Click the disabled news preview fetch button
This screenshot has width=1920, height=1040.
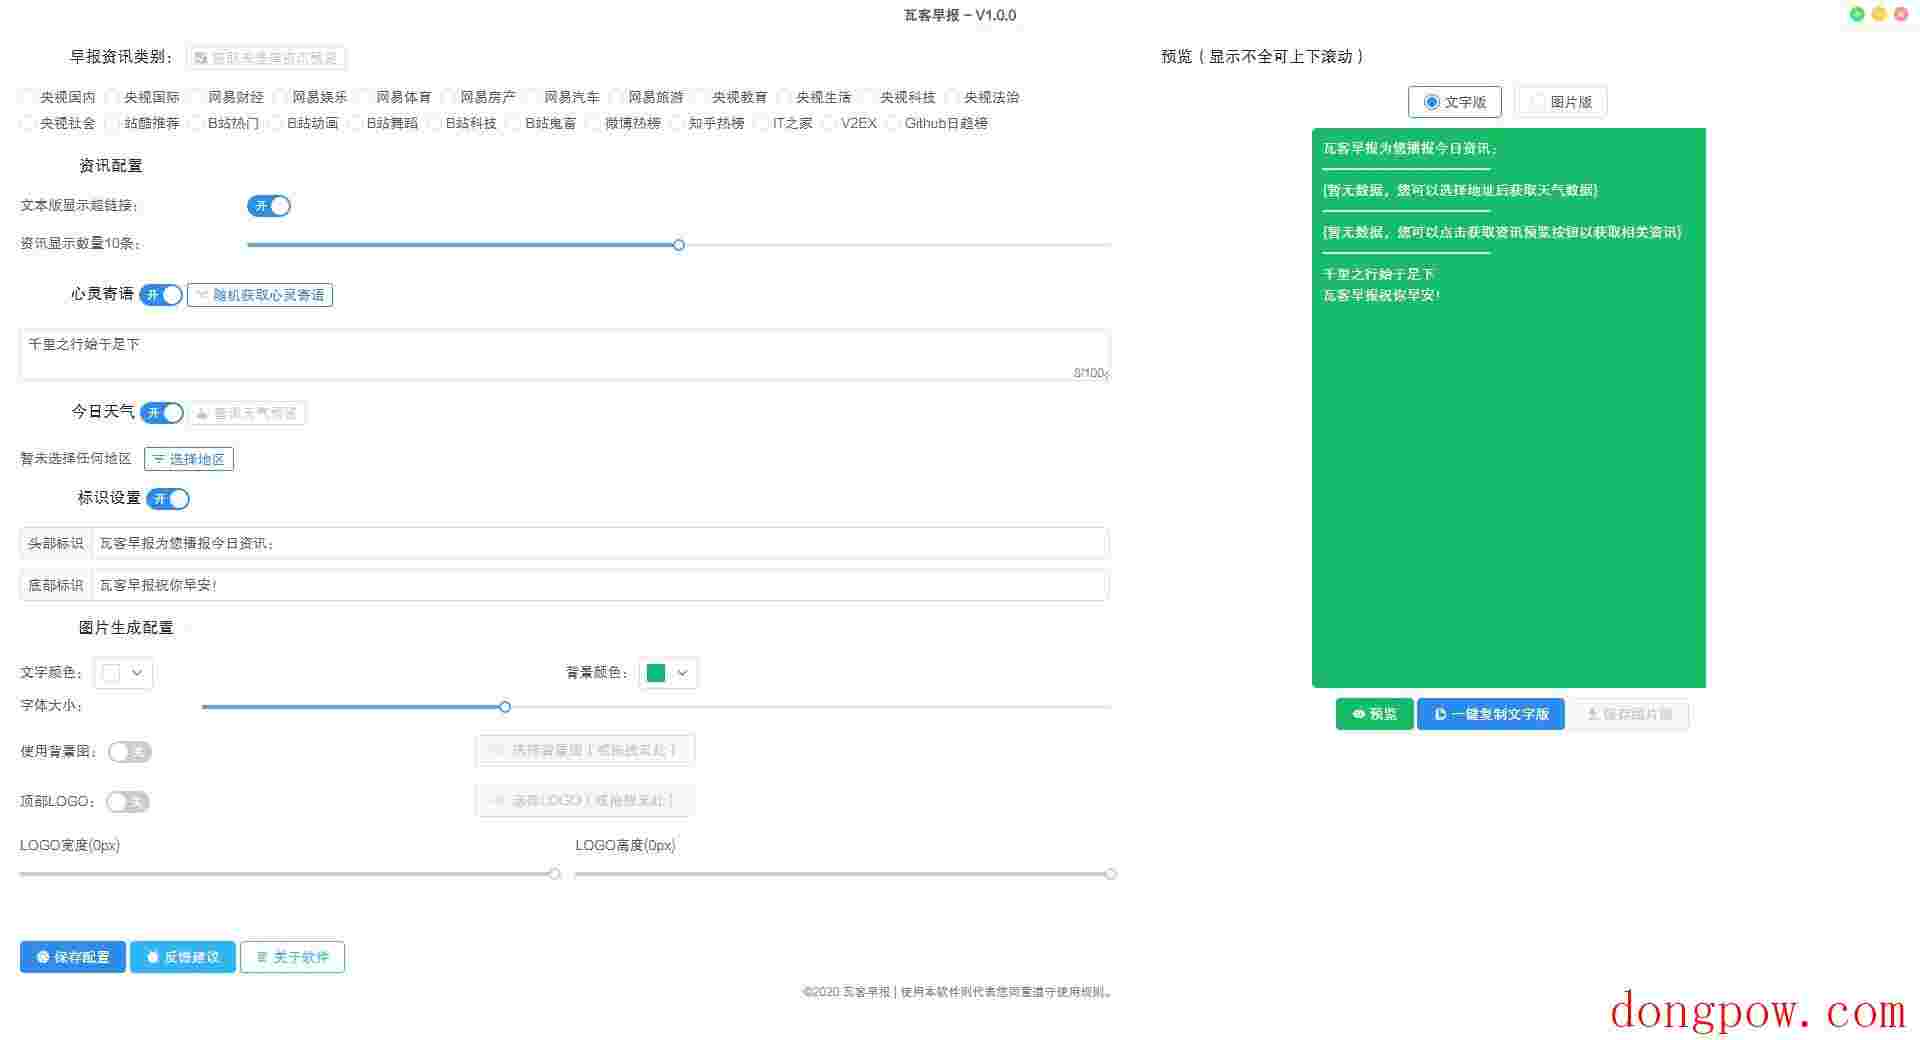[x=266, y=58]
